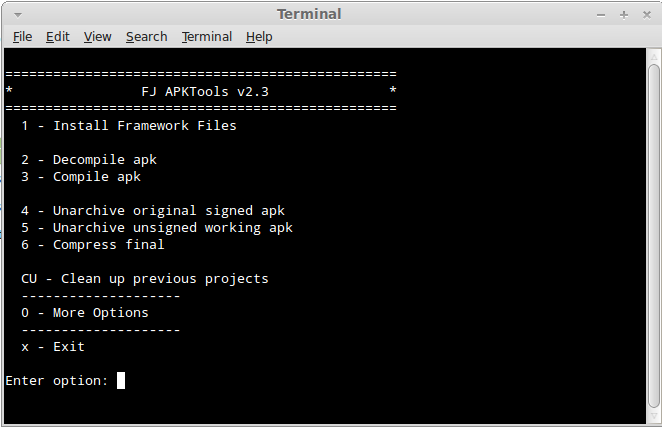Viewport: 662px width, 427px height.
Task: Click the More Options line
Action: (85, 313)
